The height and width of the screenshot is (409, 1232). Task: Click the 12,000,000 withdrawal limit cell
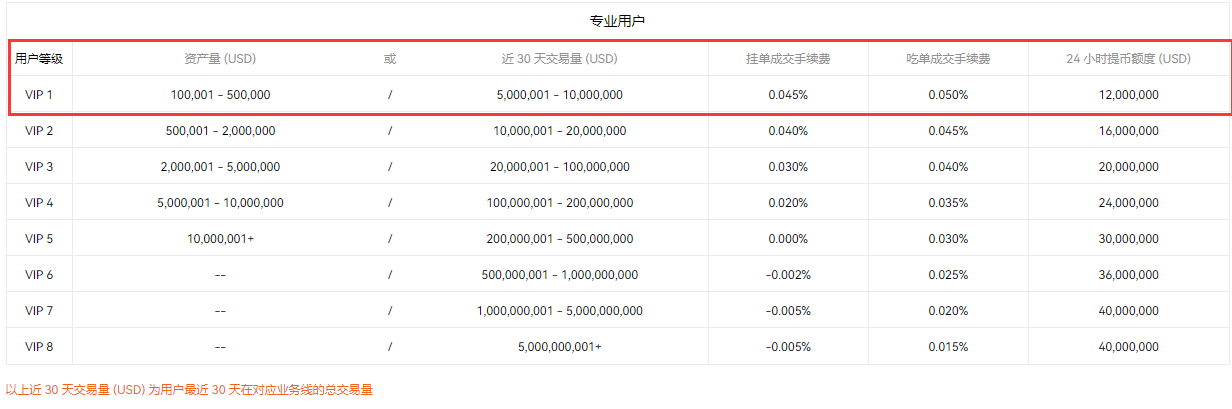[x=1128, y=95]
